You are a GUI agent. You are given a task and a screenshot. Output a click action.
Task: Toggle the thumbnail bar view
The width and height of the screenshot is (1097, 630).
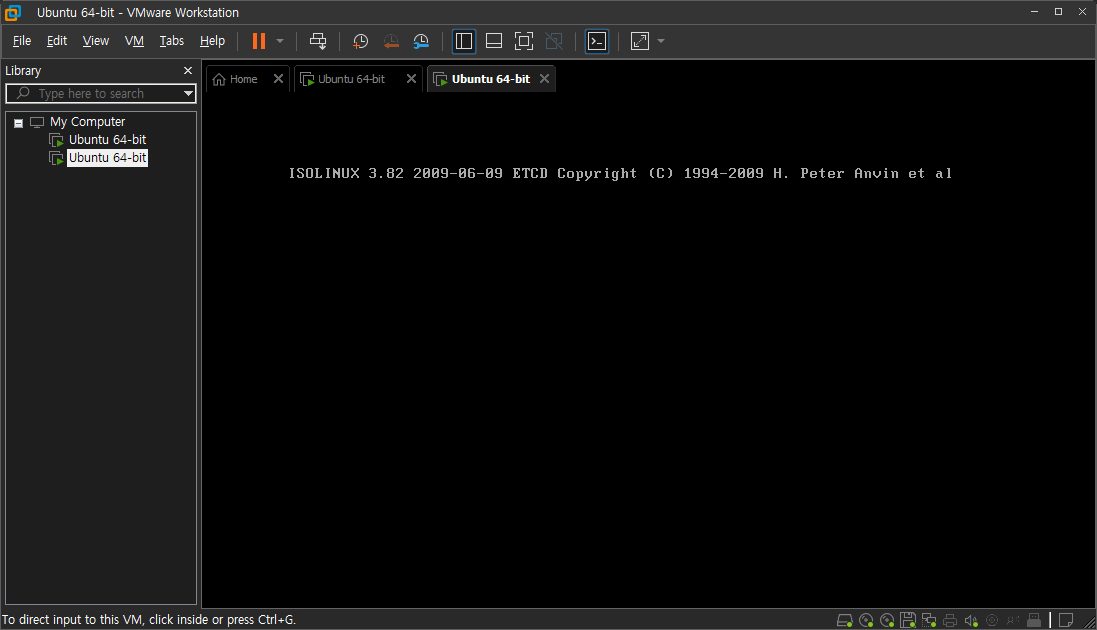(x=494, y=41)
